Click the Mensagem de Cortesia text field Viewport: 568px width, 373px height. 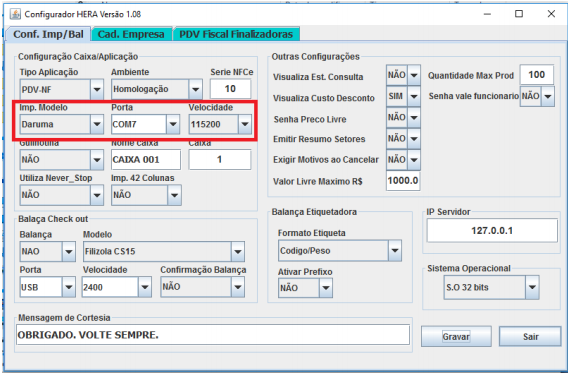213,335
